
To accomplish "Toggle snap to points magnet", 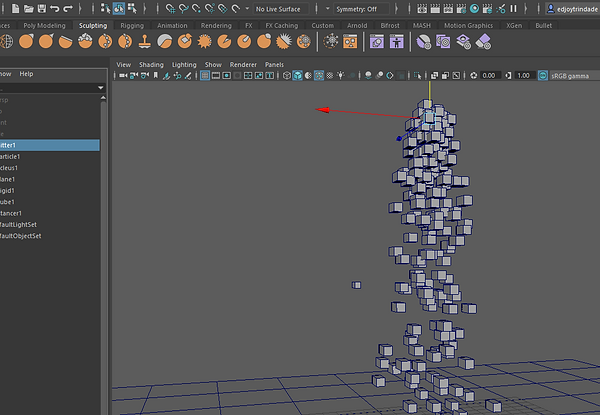I will point(197,8).
